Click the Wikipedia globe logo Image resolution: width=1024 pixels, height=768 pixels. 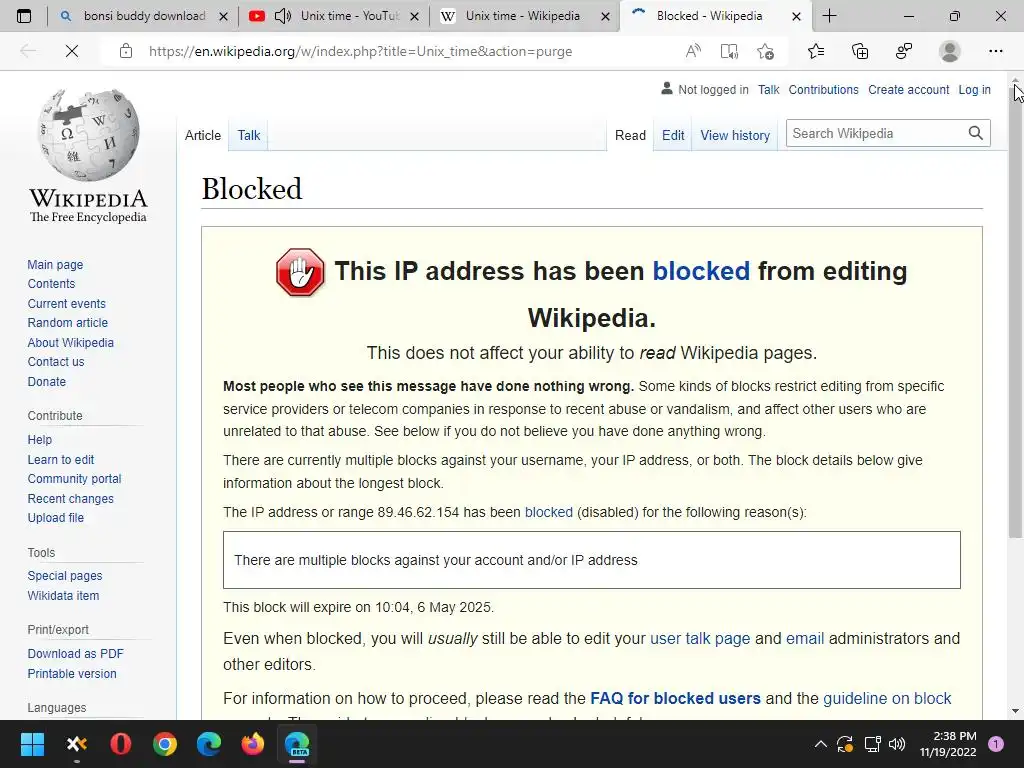[88, 135]
